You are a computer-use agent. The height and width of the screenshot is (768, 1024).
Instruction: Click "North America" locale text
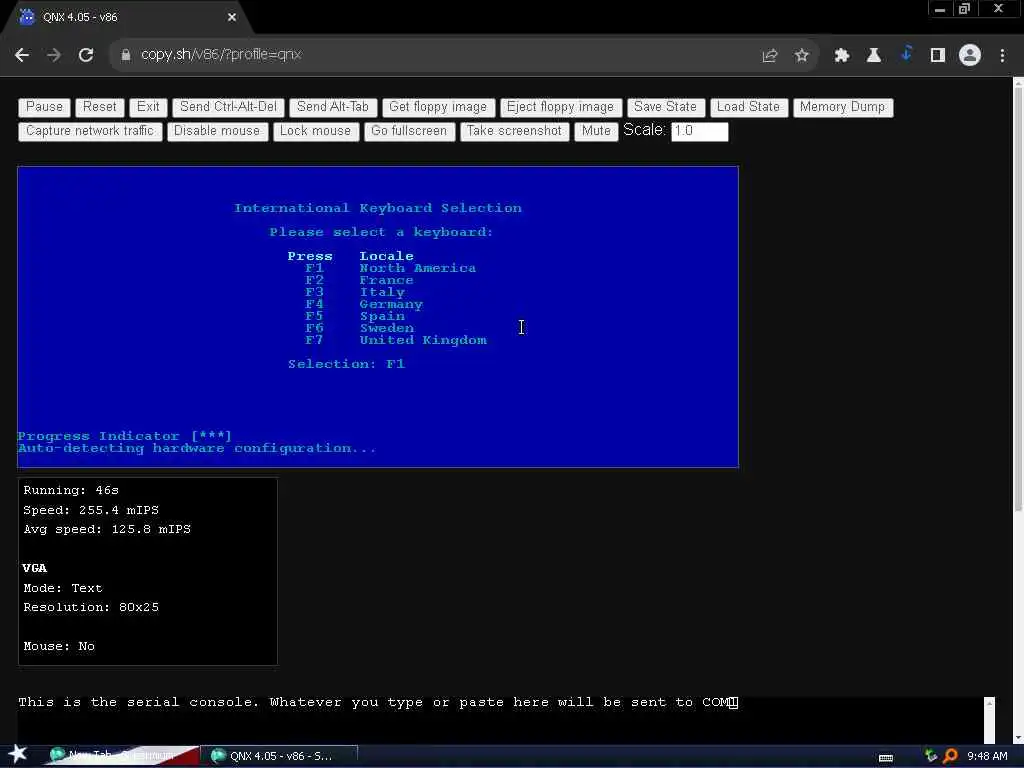point(417,268)
